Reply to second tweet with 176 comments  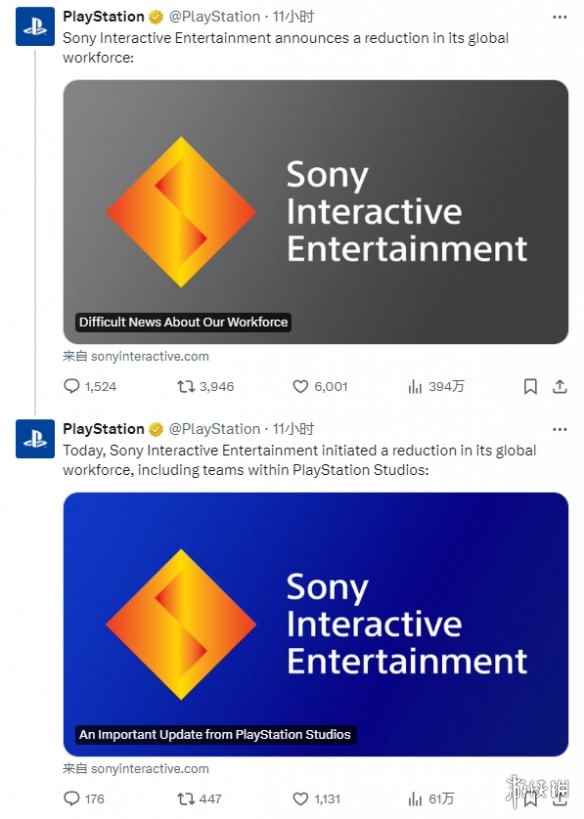[84, 799]
